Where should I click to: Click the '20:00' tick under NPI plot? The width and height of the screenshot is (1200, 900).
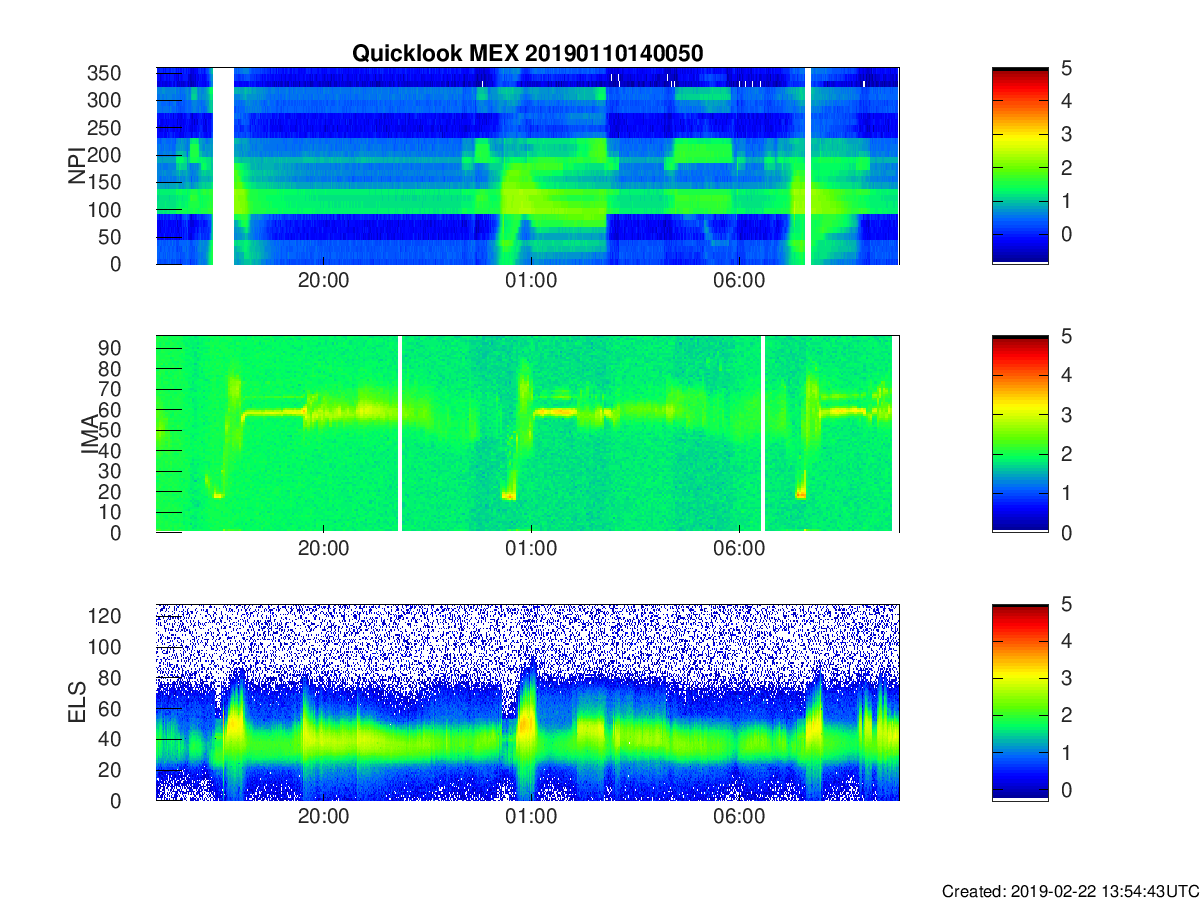[x=323, y=281]
